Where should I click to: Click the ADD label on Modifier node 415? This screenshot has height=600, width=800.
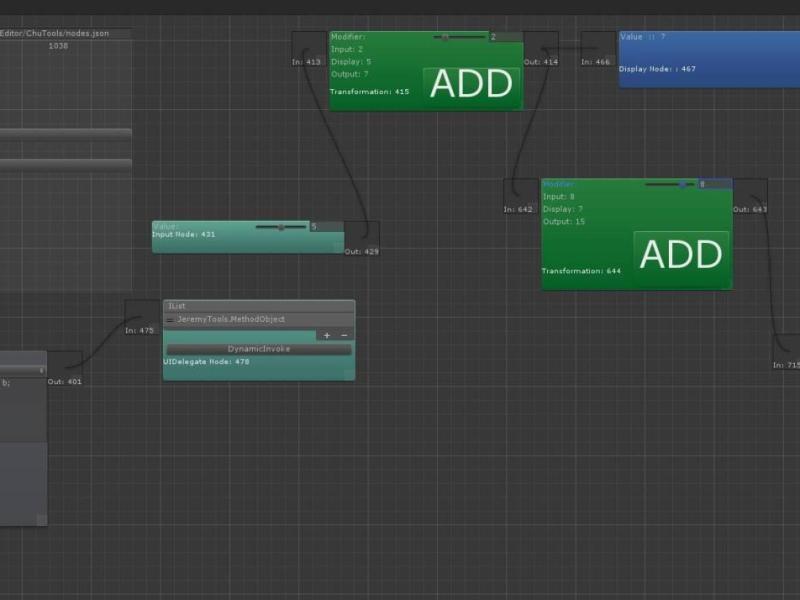pos(470,85)
